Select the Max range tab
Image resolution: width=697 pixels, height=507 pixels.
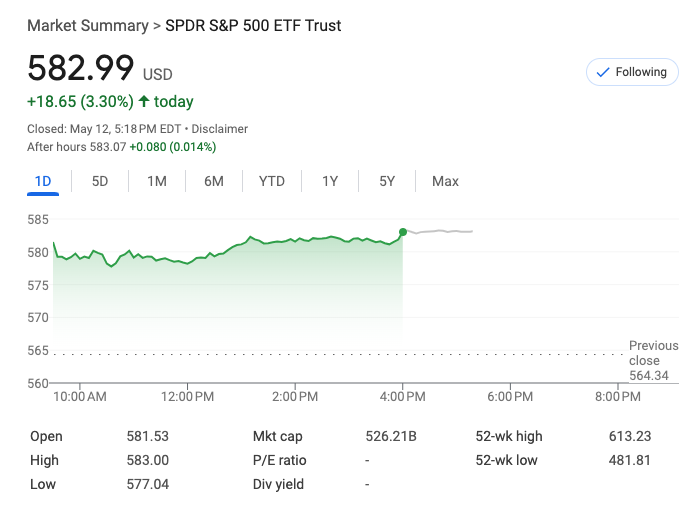[x=445, y=181]
